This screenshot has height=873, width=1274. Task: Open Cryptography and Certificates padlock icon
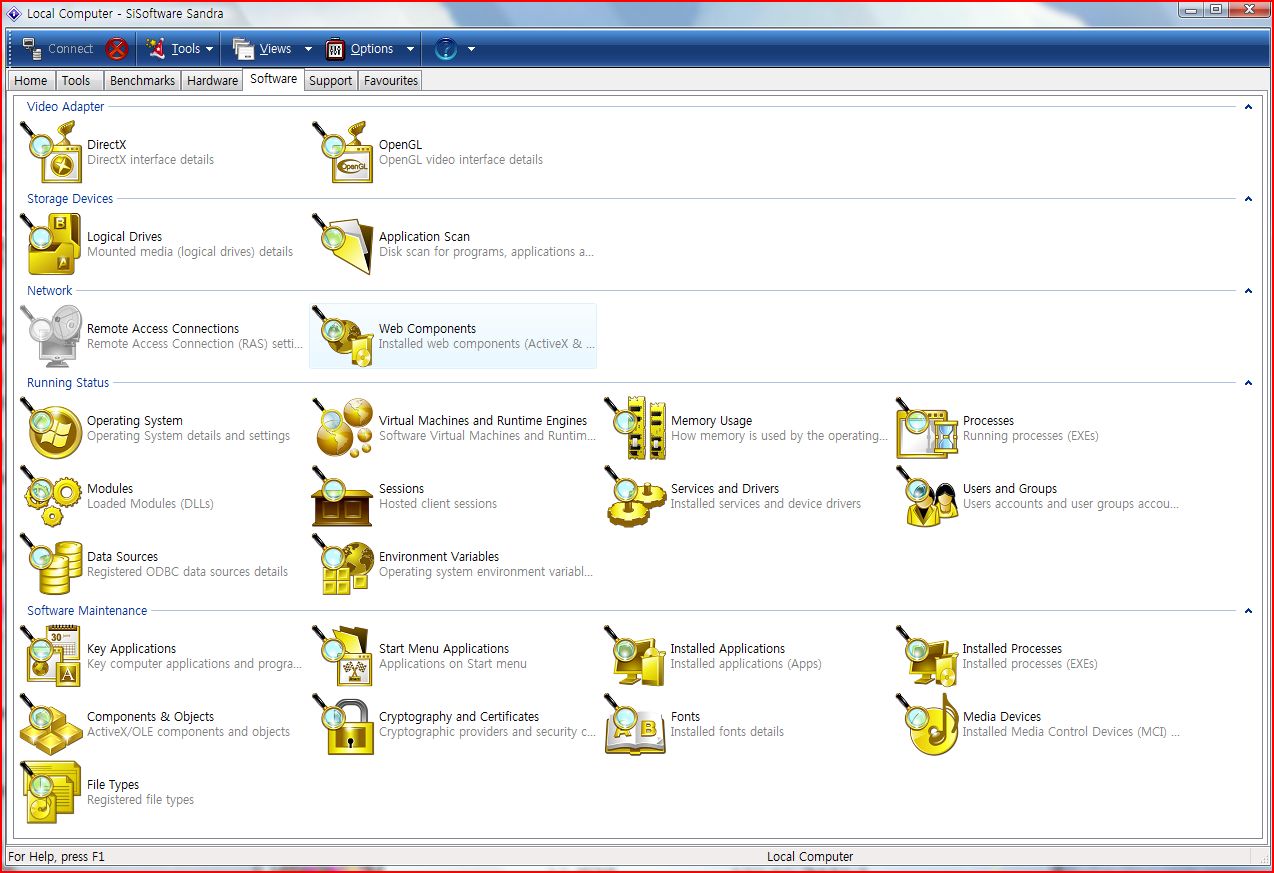343,724
